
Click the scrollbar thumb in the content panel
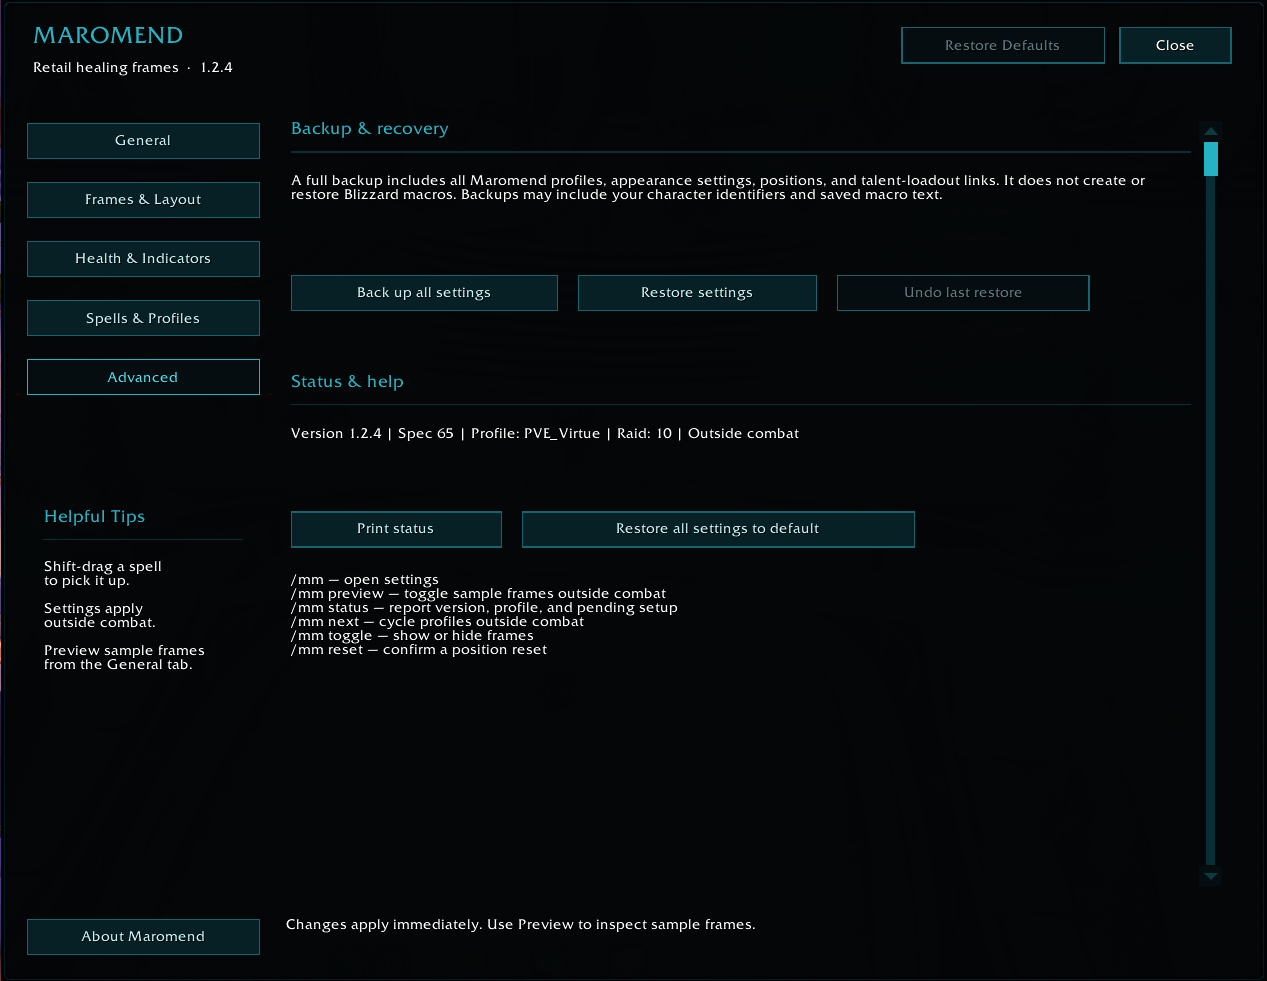[x=1211, y=159]
